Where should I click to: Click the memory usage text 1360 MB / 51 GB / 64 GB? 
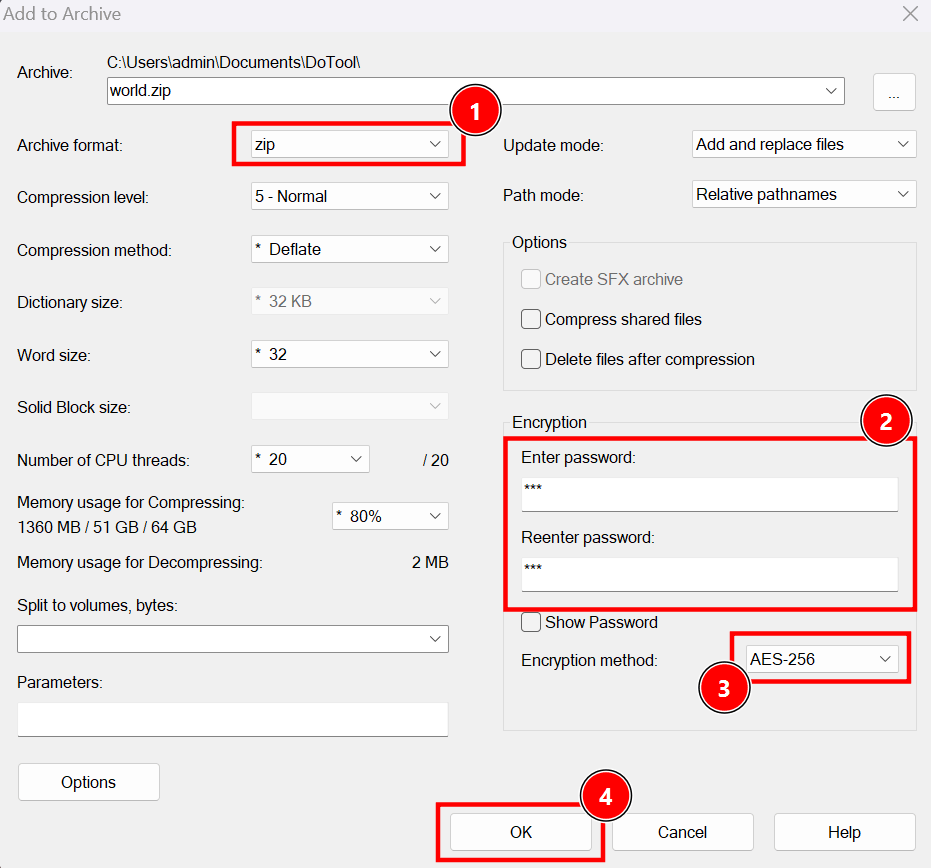(107, 527)
